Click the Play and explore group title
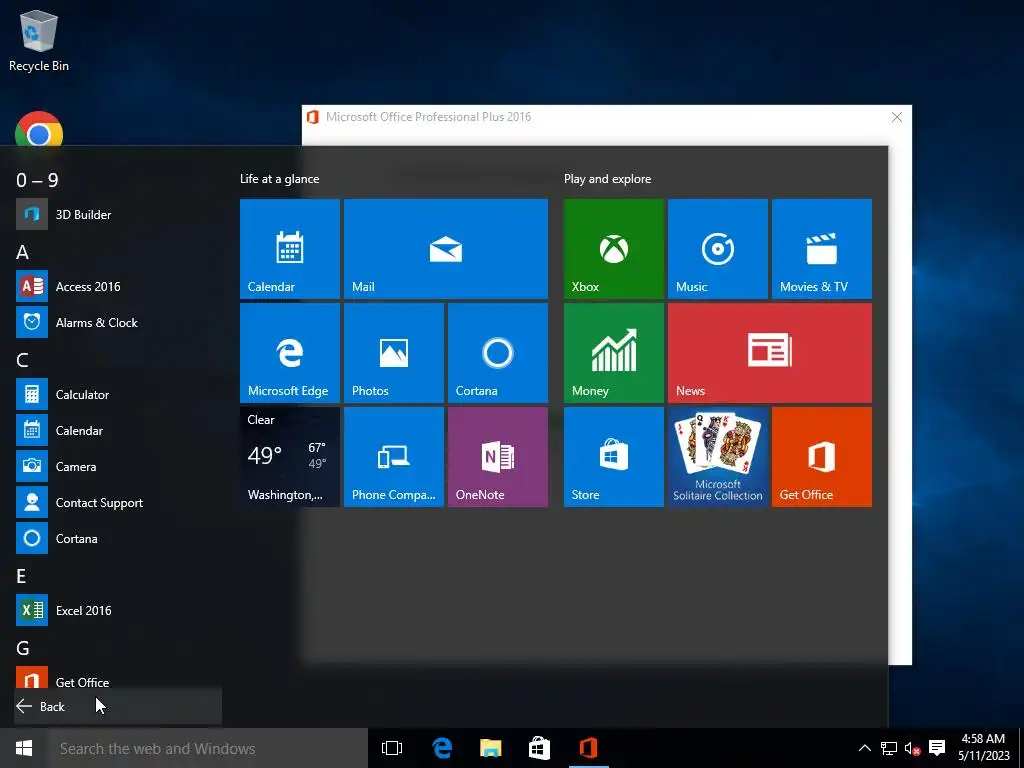The image size is (1024, 768). (x=607, y=179)
